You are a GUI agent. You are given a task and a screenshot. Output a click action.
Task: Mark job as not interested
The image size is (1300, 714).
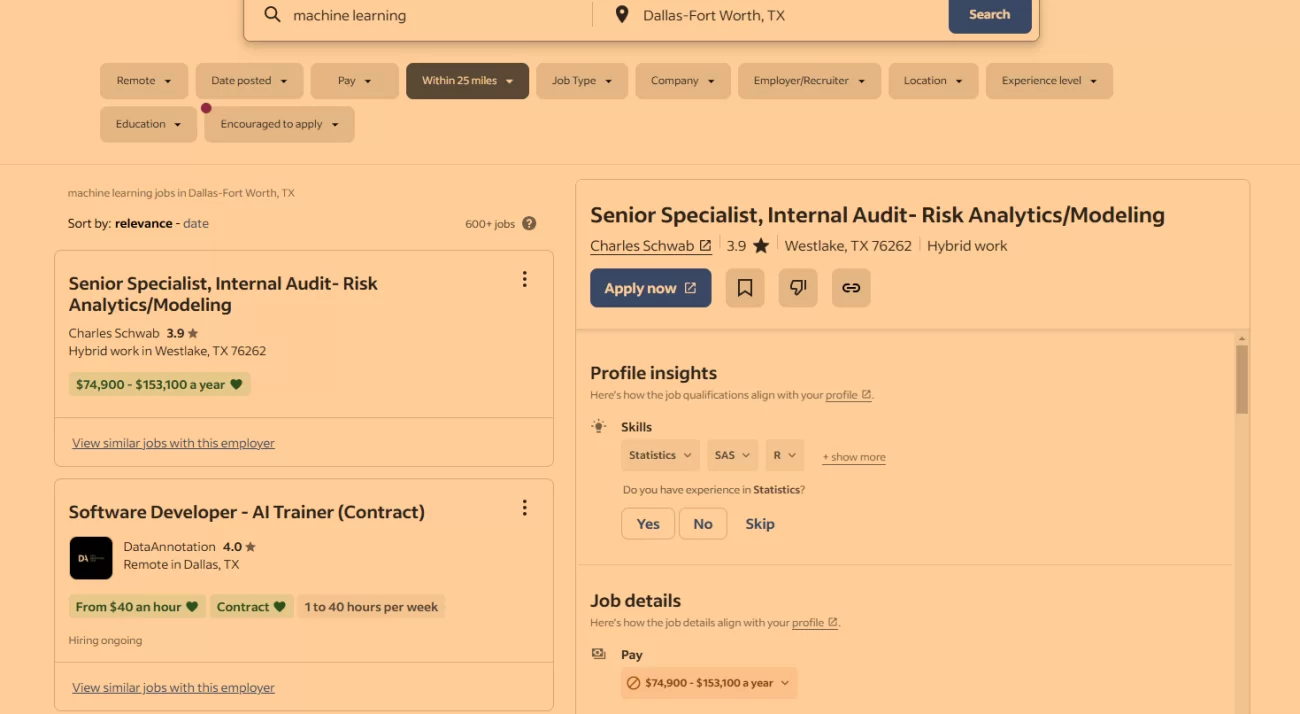pyautogui.click(x=798, y=288)
